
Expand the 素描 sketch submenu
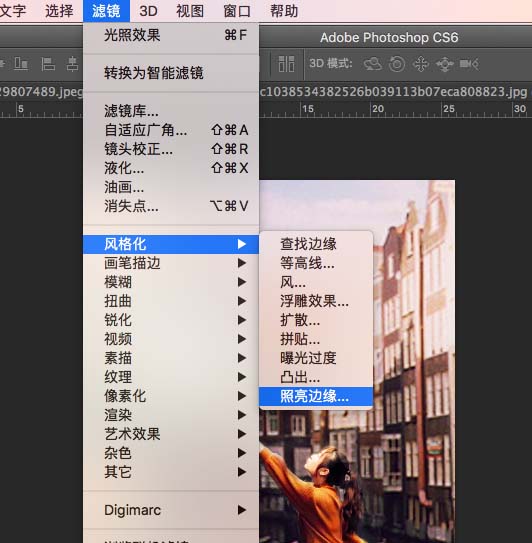tap(171, 358)
